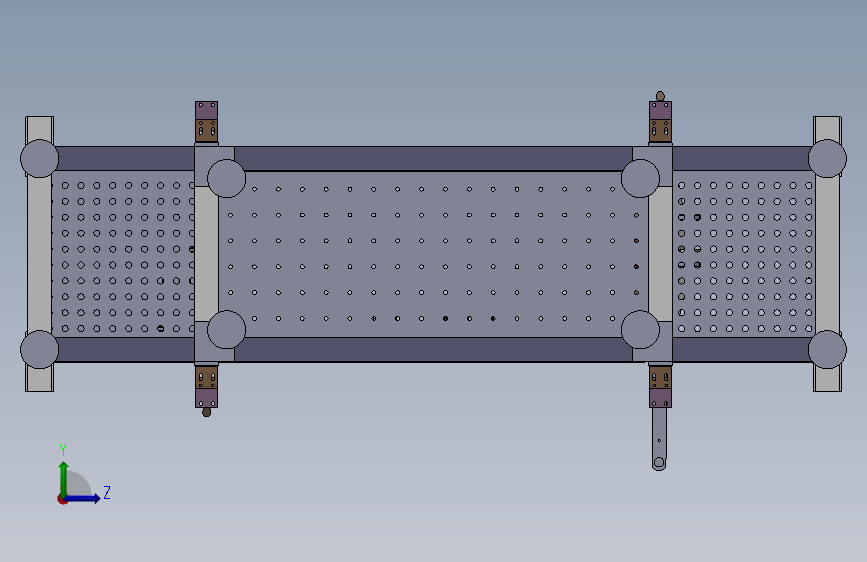Pick the inner bottom-right round pad on the center plate

pos(640,330)
